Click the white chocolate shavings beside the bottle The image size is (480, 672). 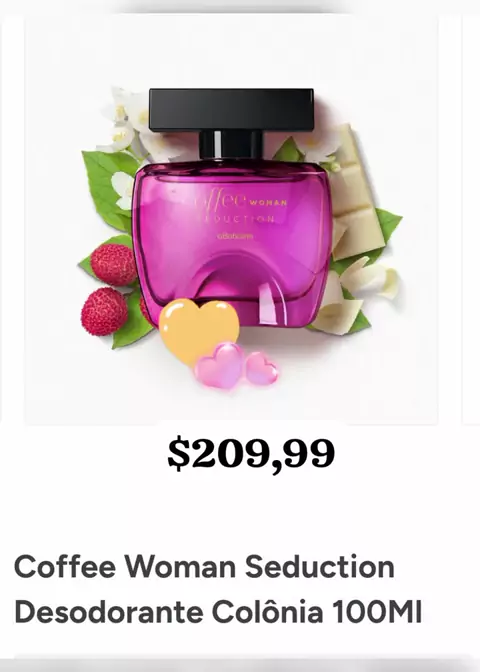tap(360, 296)
